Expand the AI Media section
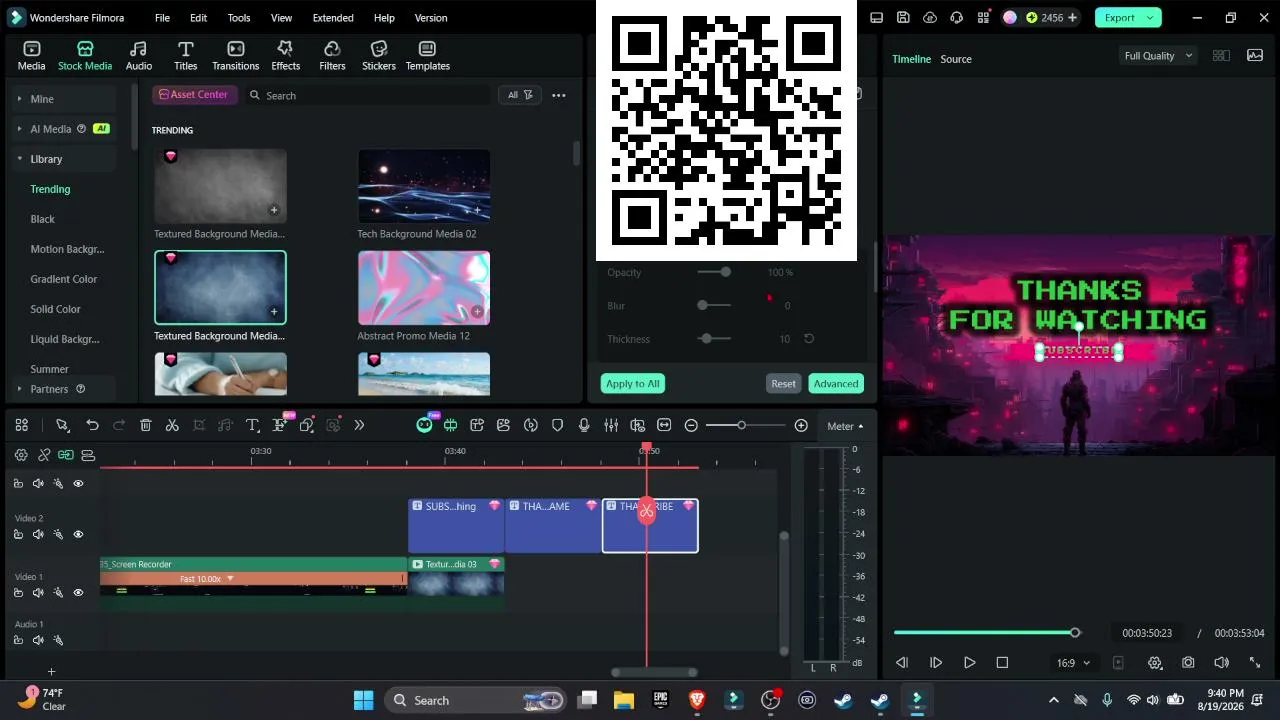This screenshot has height=720, width=1280. point(19,129)
